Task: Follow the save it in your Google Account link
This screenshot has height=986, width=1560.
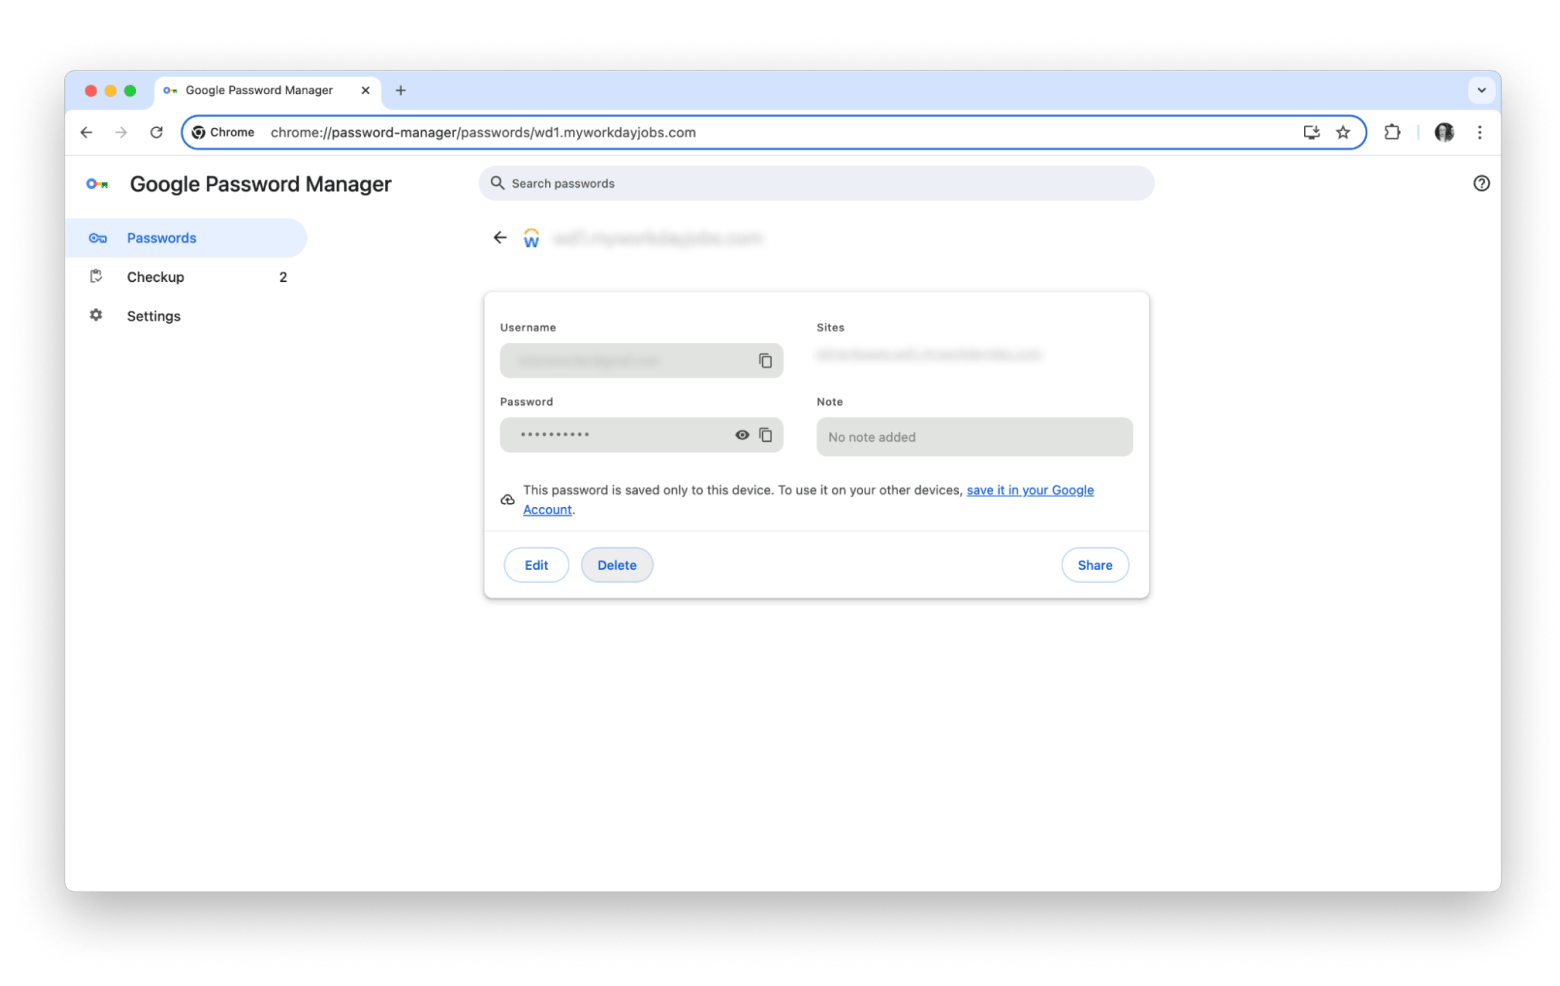Action: click(1029, 490)
